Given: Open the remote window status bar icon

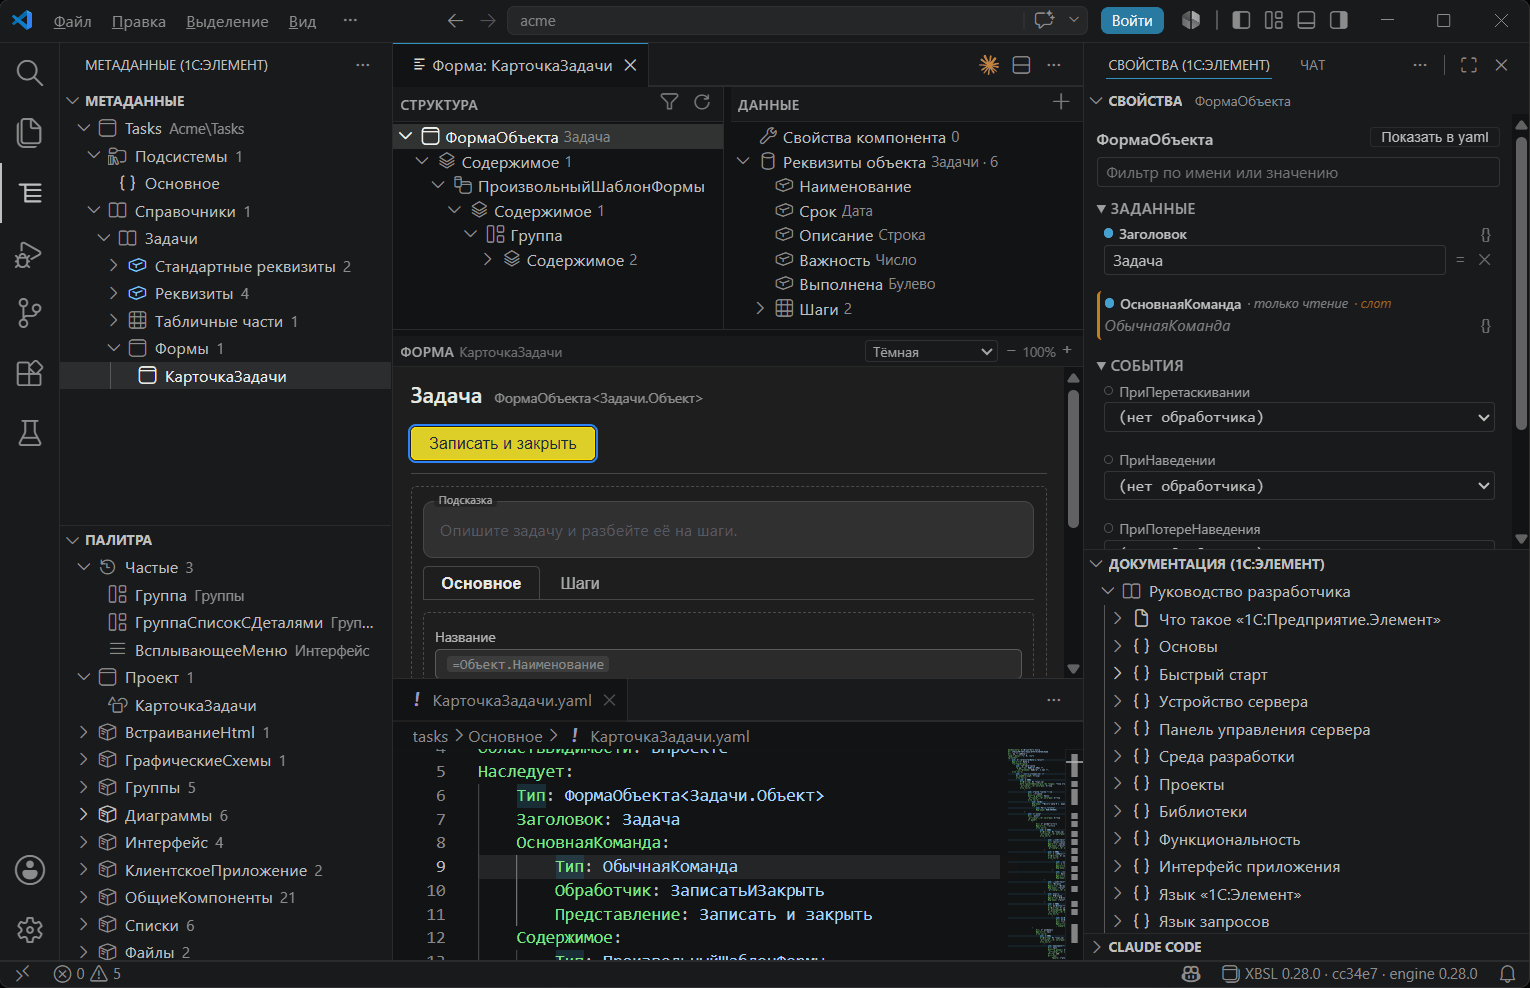Looking at the screenshot, I should coord(22,974).
